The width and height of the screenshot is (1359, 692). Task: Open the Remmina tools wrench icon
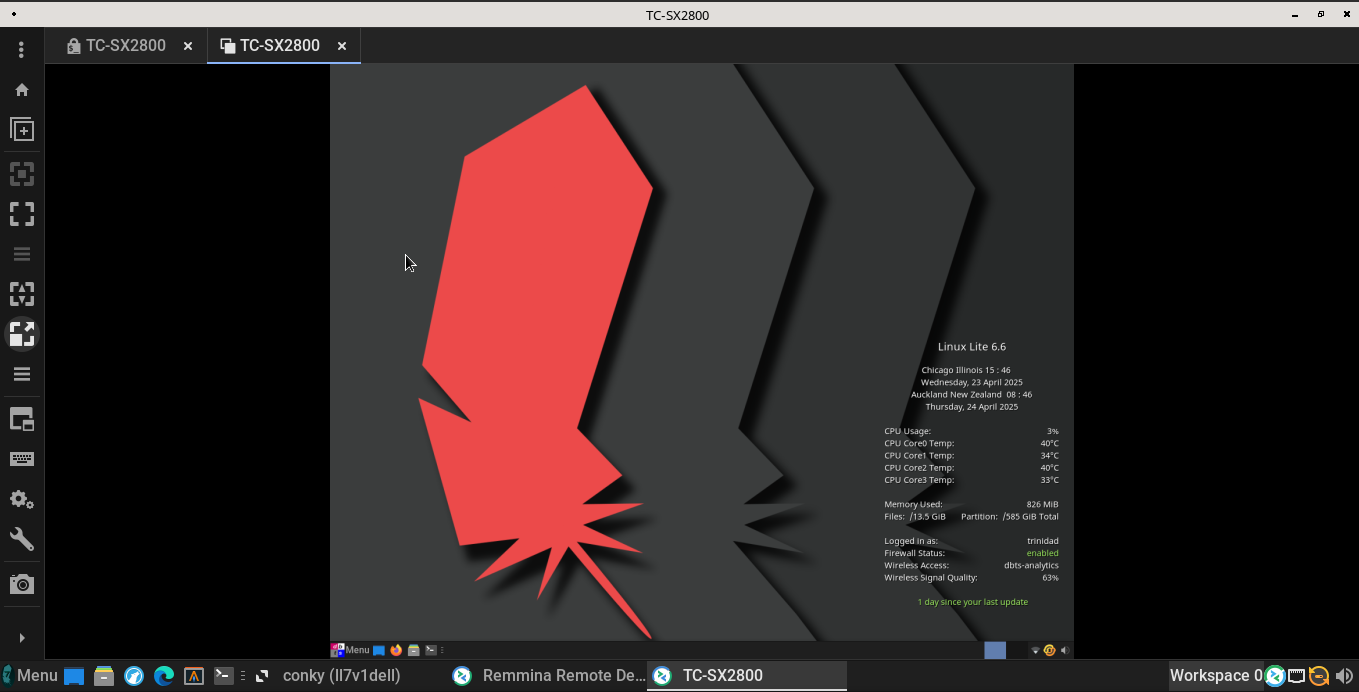(x=22, y=539)
